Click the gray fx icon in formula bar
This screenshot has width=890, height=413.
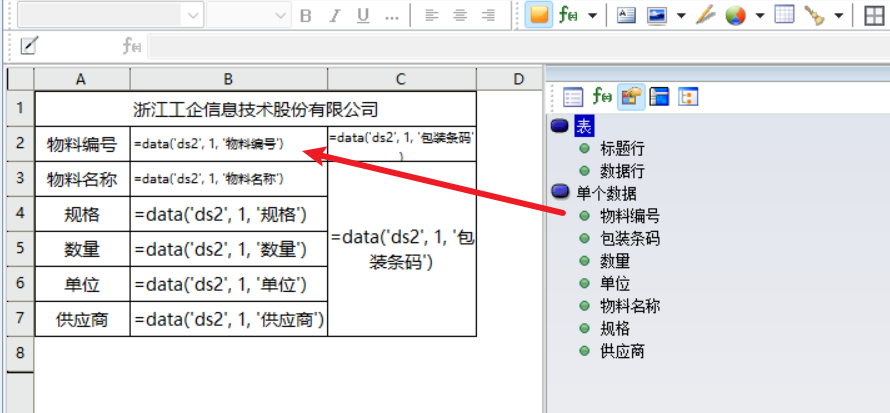132,45
